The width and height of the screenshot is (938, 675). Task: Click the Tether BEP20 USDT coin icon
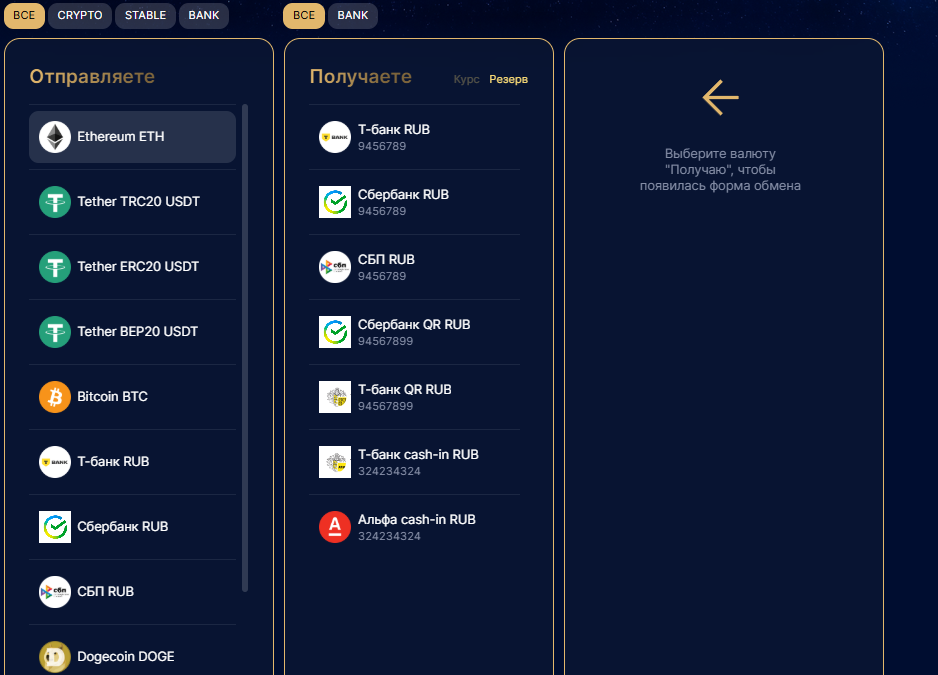[x=55, y=332]
